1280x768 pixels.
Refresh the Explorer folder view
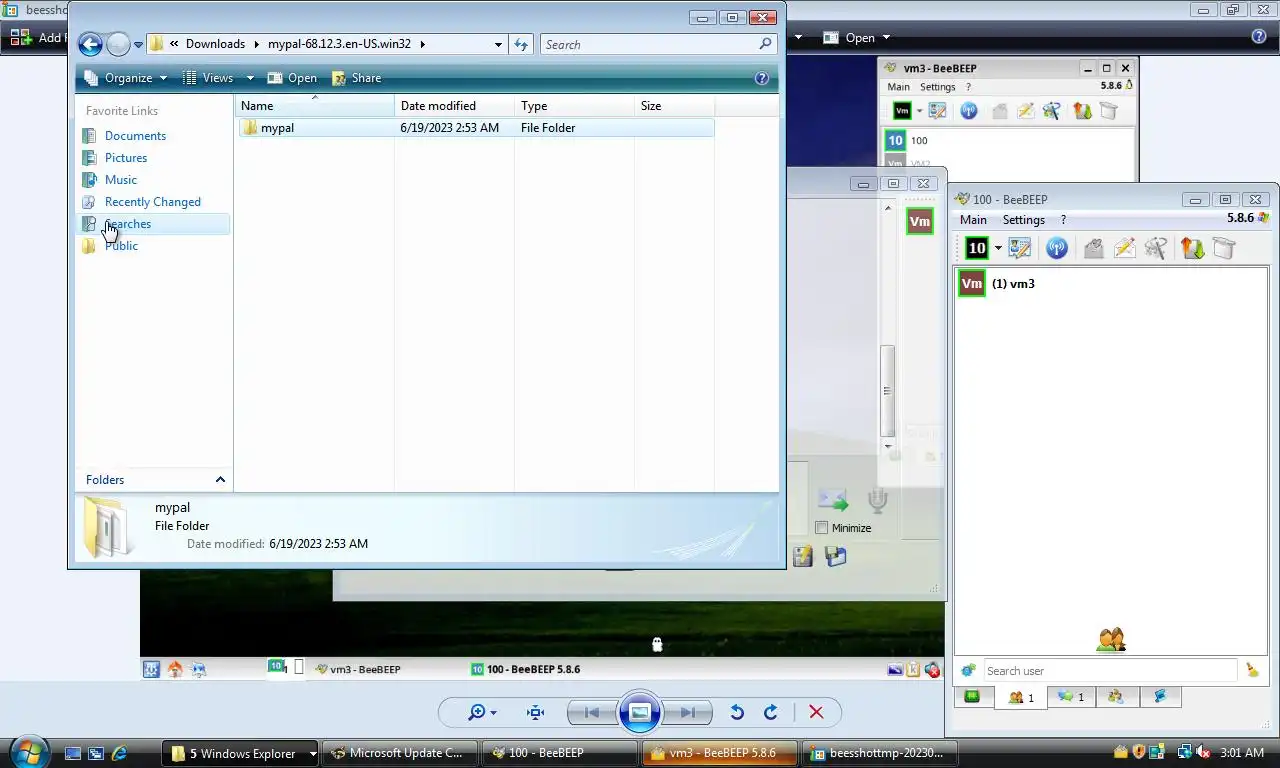pyautogui.click(x=520, y=44)
